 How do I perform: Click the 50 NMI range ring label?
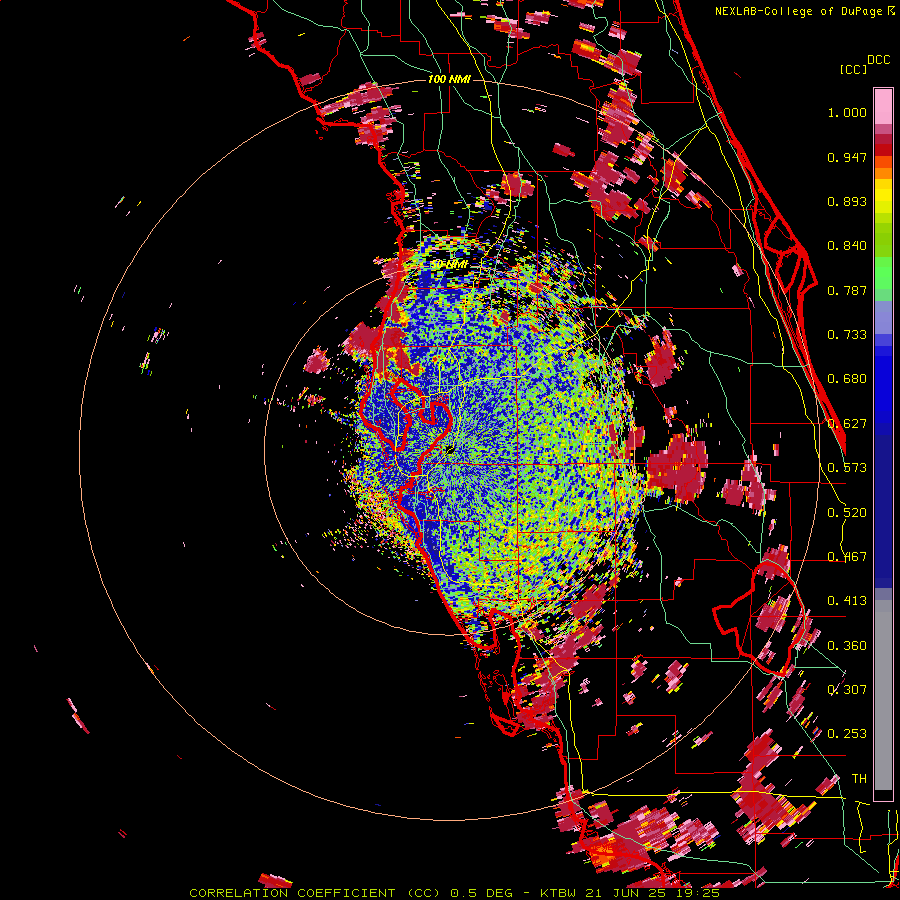(x=449, y=265)
